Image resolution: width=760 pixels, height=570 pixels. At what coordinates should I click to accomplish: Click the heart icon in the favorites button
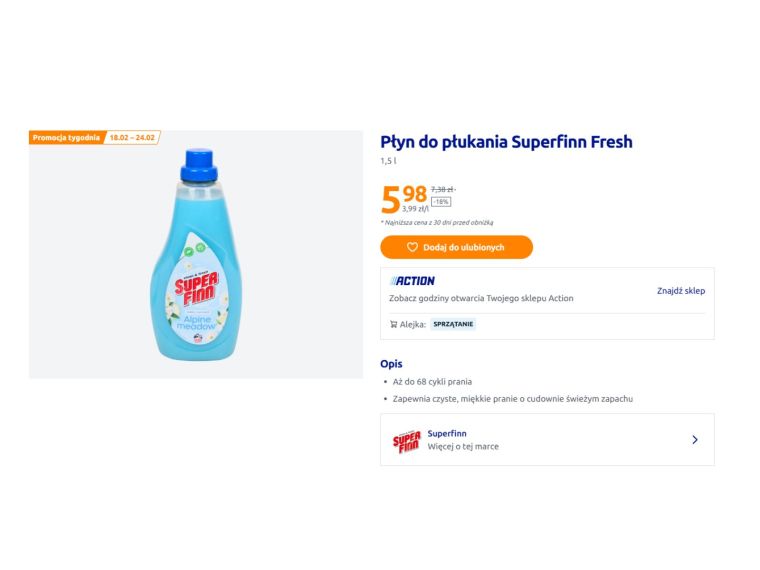click(412, 247)
